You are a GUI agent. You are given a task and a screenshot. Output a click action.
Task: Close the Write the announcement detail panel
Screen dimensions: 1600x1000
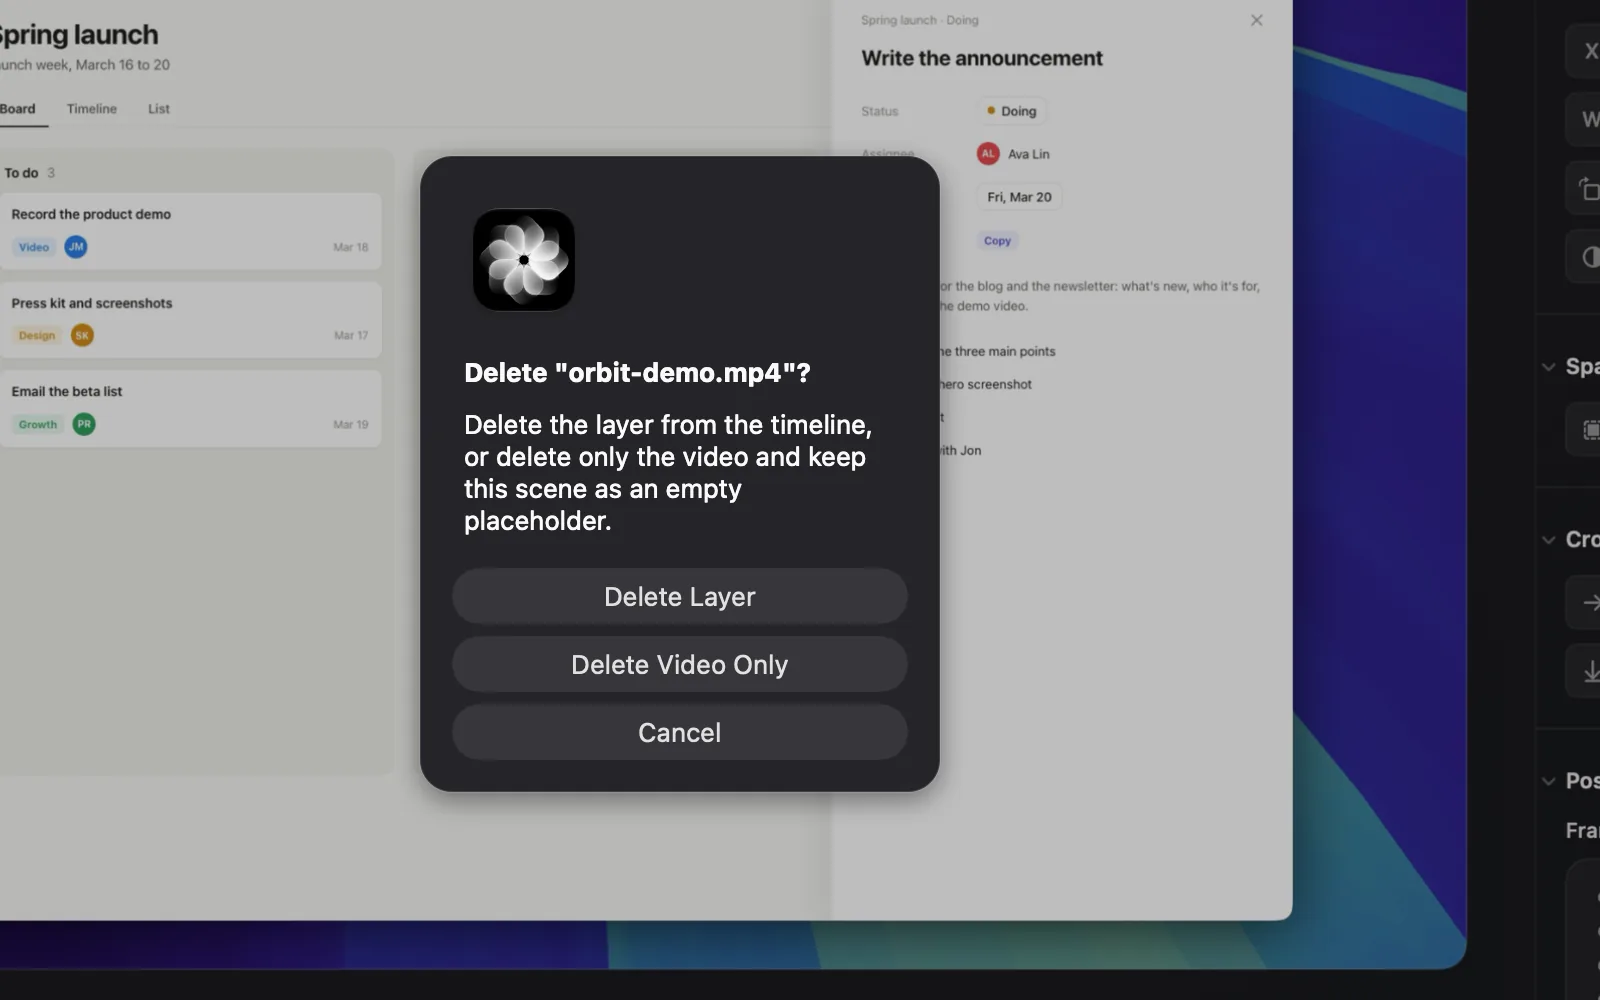click(x=1257, y=20)
